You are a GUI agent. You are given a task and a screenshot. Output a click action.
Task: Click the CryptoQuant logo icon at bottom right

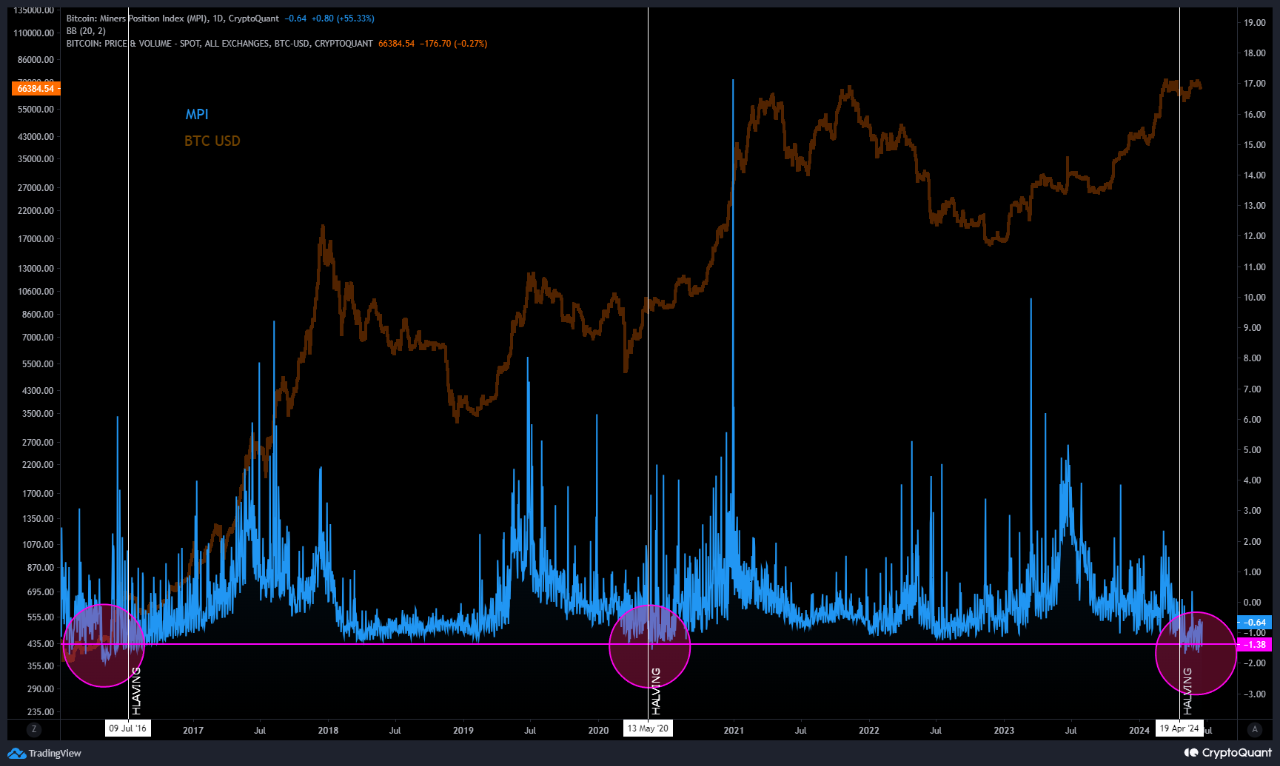pos(1190,752)
